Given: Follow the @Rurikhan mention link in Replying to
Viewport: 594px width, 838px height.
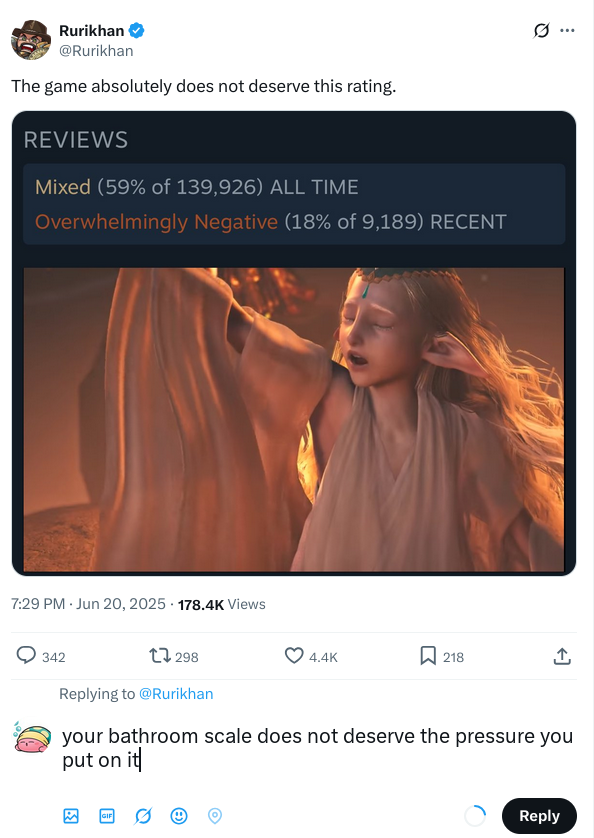Looking at the screenshot, I should 176,694.
